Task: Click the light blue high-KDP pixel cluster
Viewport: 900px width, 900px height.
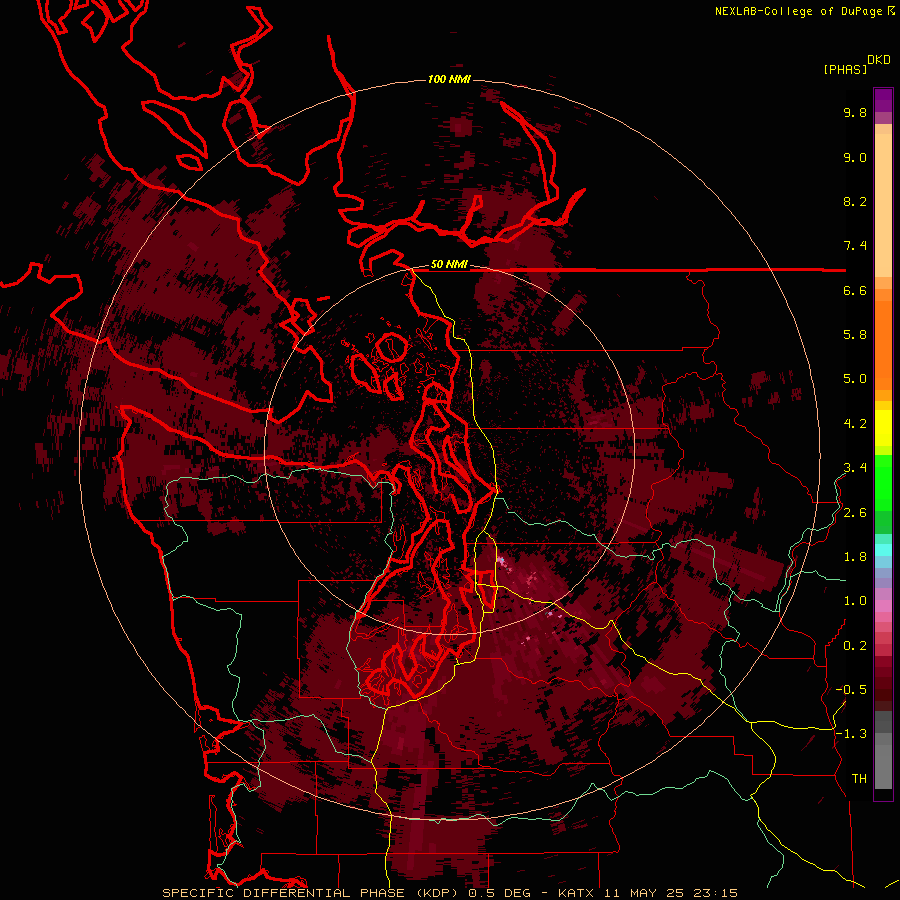Action: (502, 560)
